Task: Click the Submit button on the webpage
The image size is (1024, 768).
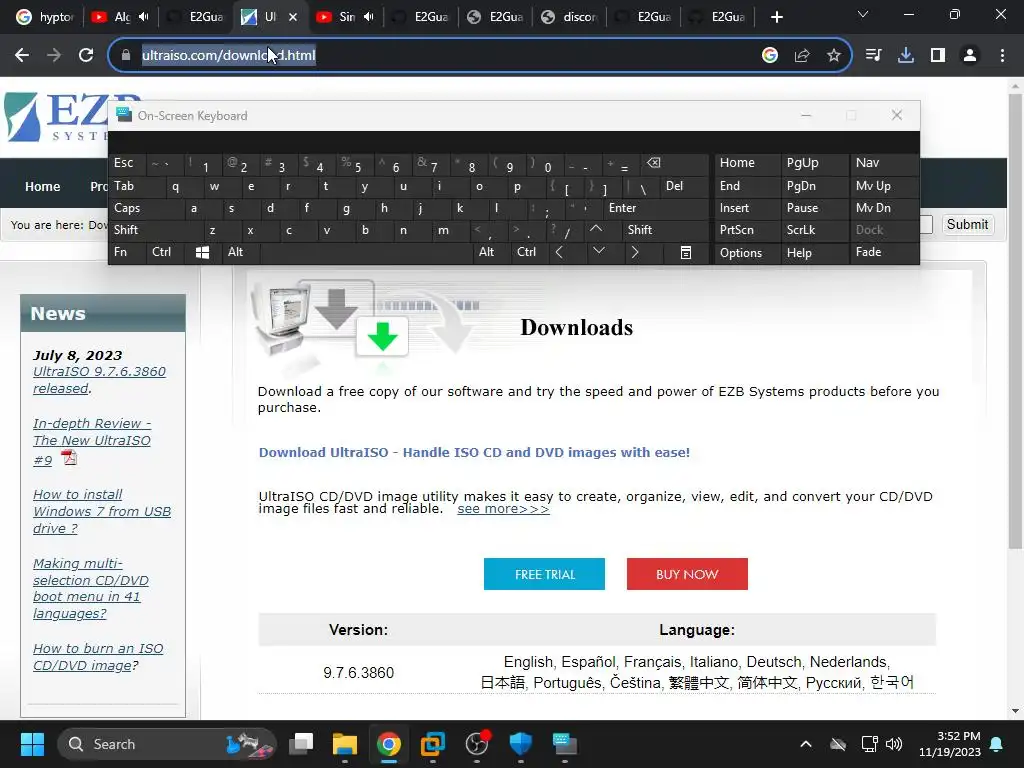Action: pyautogui.click(x=967, y=225)
